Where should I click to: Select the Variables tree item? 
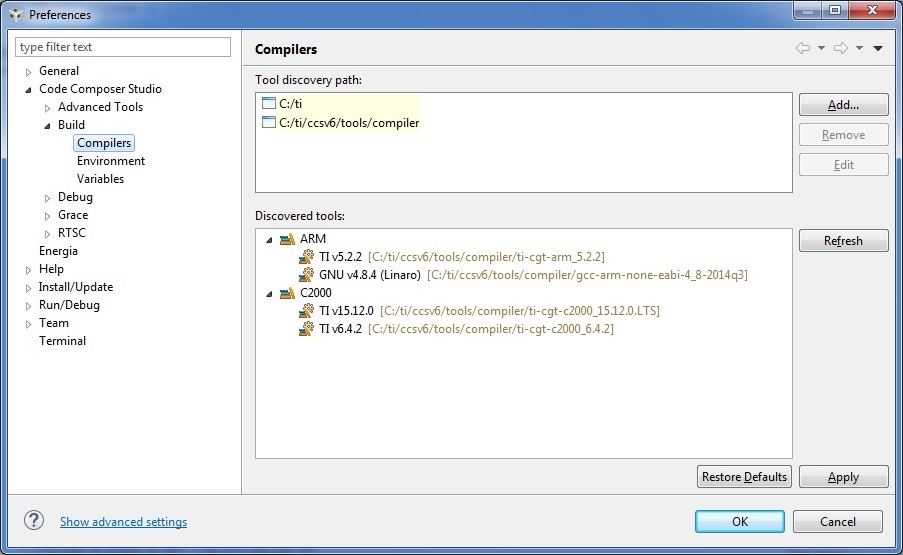[x=100, y=178]
